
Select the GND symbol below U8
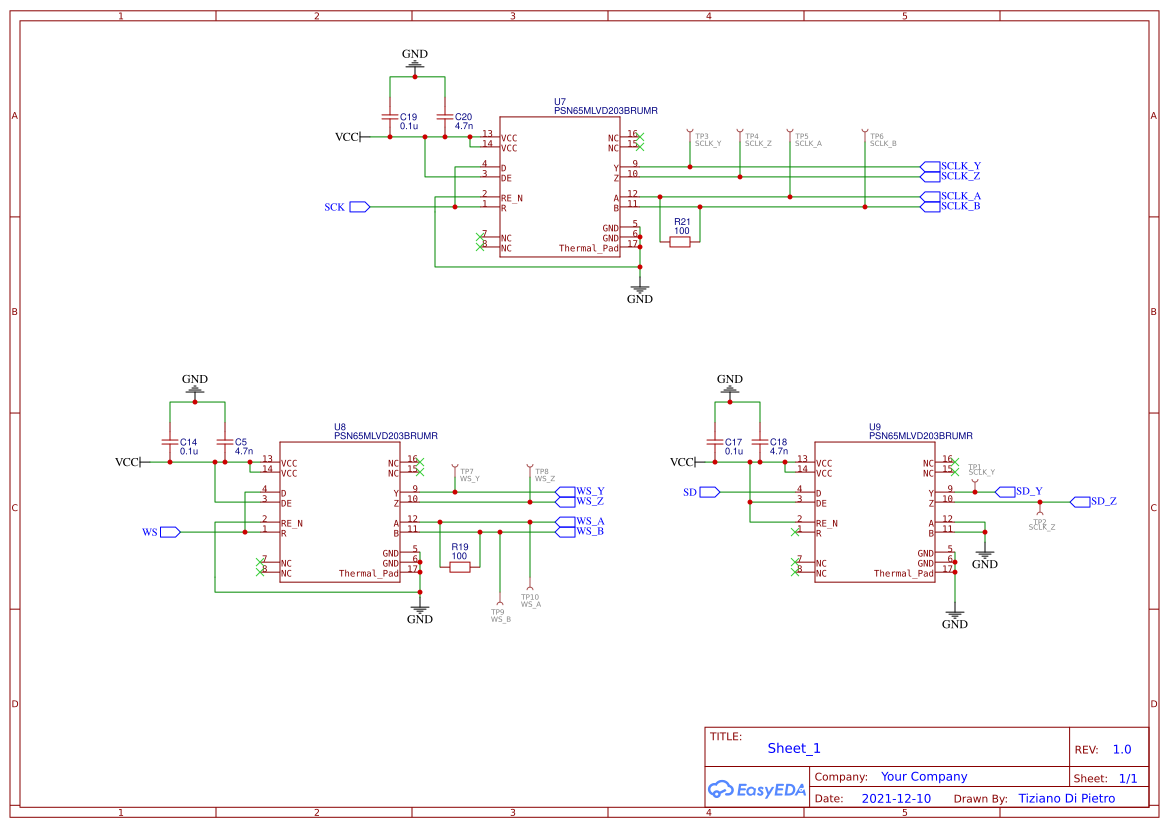pos(419,608)
